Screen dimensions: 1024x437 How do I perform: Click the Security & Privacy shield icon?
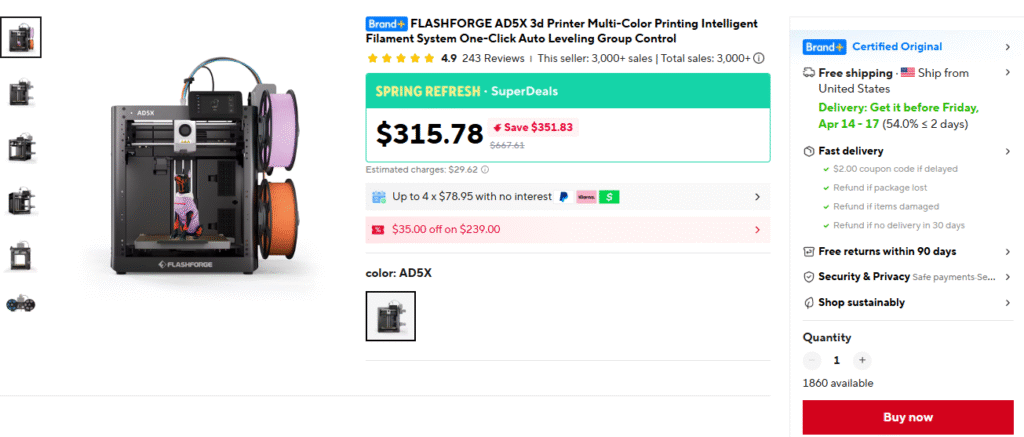[x=809, y=277]
